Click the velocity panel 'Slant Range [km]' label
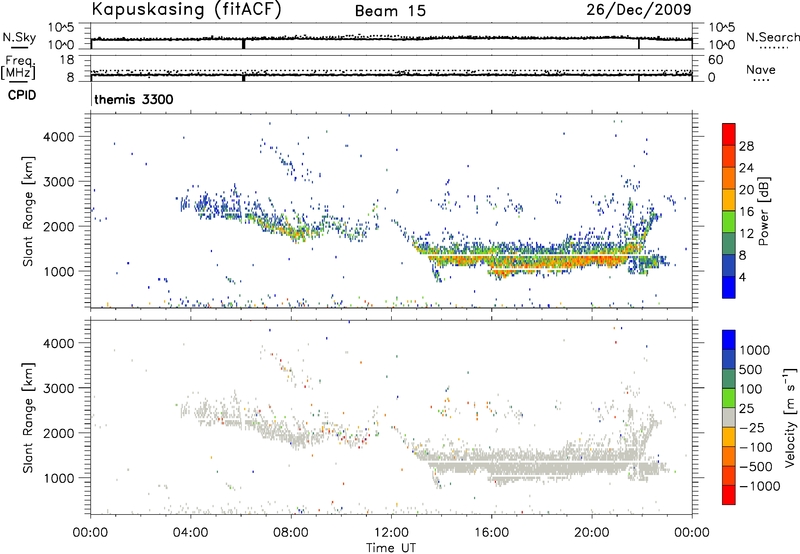Screen dimensions: 800x554 pyautogui.click(x=28, y=418)
